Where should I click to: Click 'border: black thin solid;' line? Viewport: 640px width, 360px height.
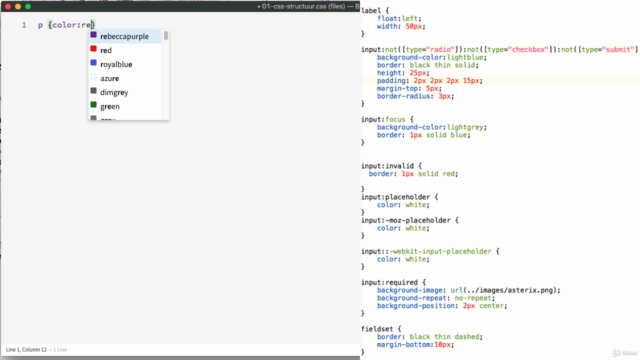point(428,65)
